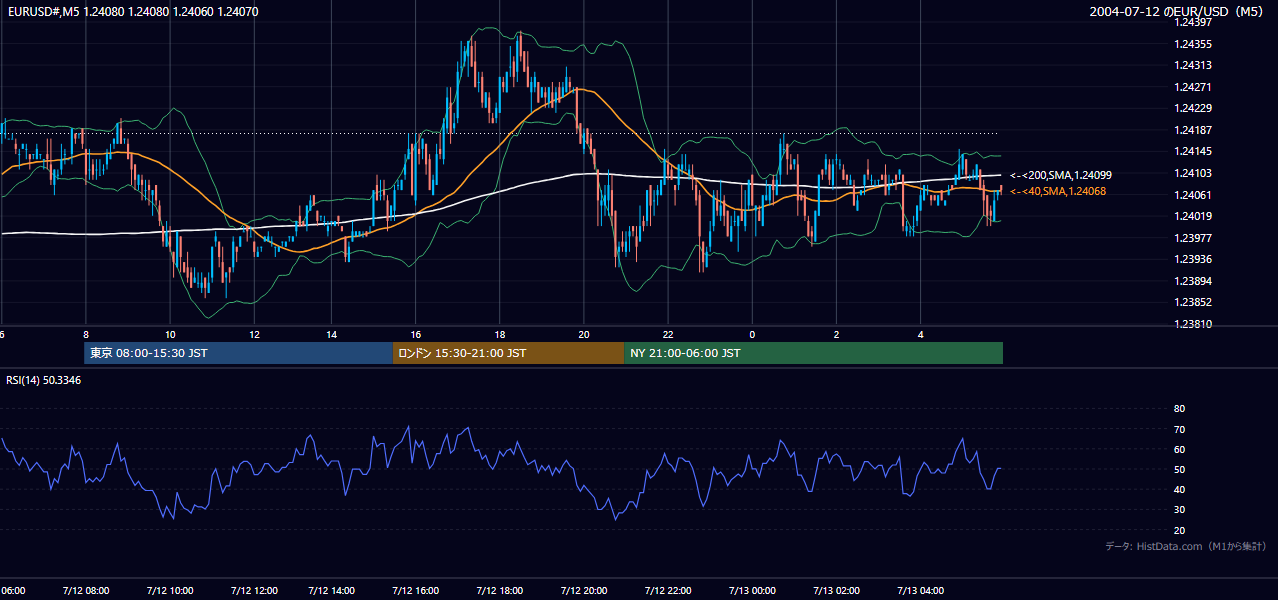Image resolution: width=1278 pixels, height=600 pixels.
Task: Click price axis label 1.24103
Action: [1193, 173]
